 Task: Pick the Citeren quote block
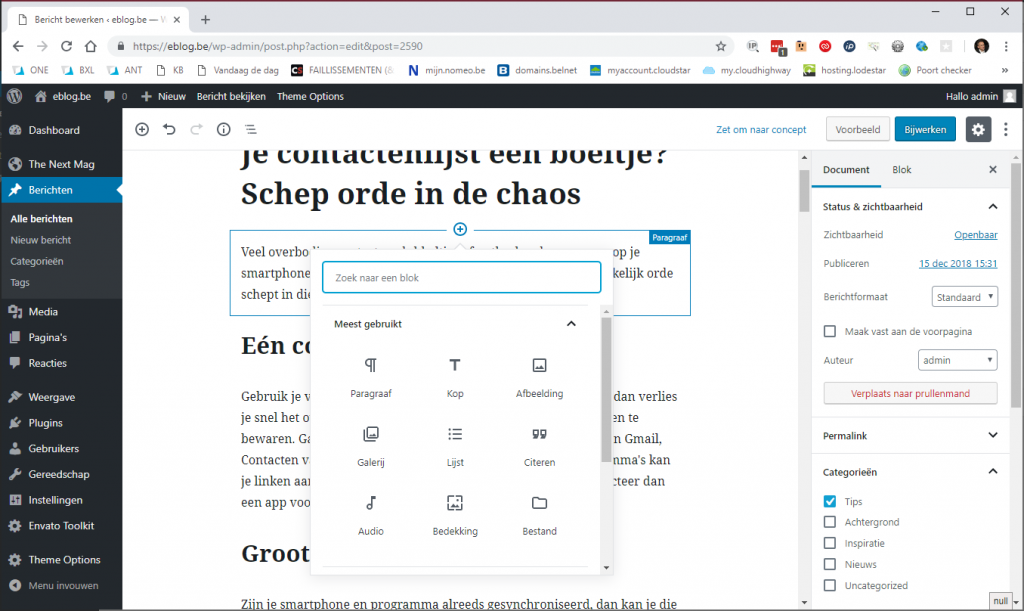point(539,446)
